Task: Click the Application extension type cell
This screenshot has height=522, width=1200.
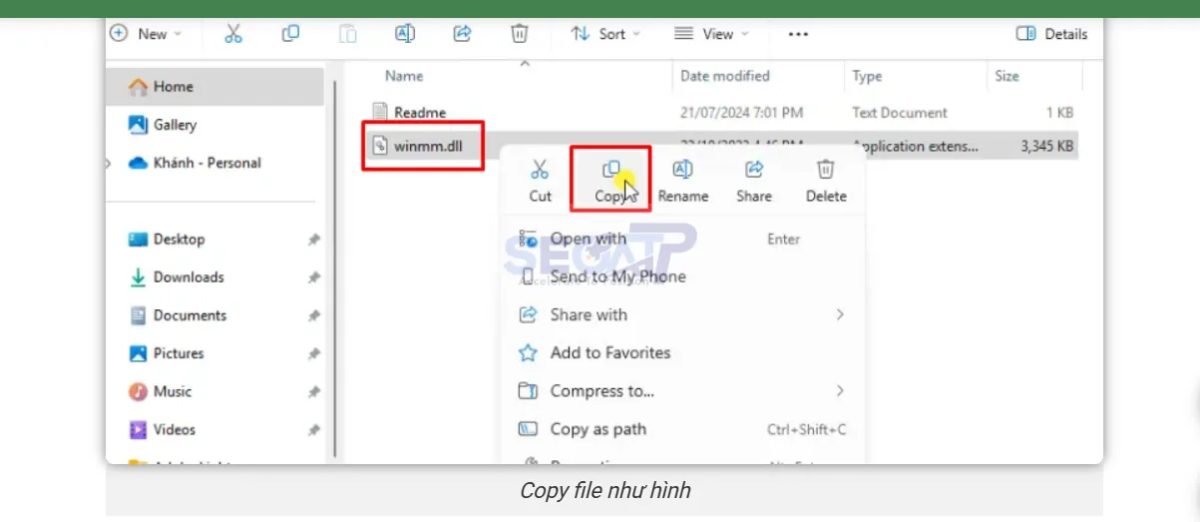Action: 915,146
